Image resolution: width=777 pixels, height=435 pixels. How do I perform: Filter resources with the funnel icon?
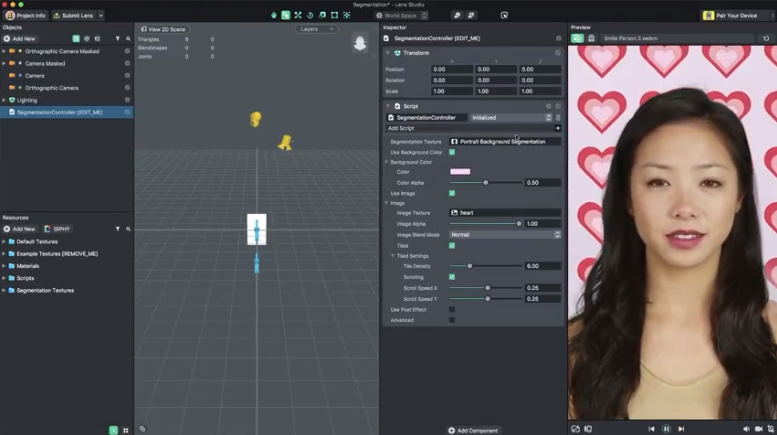click(x=117, y=229)
